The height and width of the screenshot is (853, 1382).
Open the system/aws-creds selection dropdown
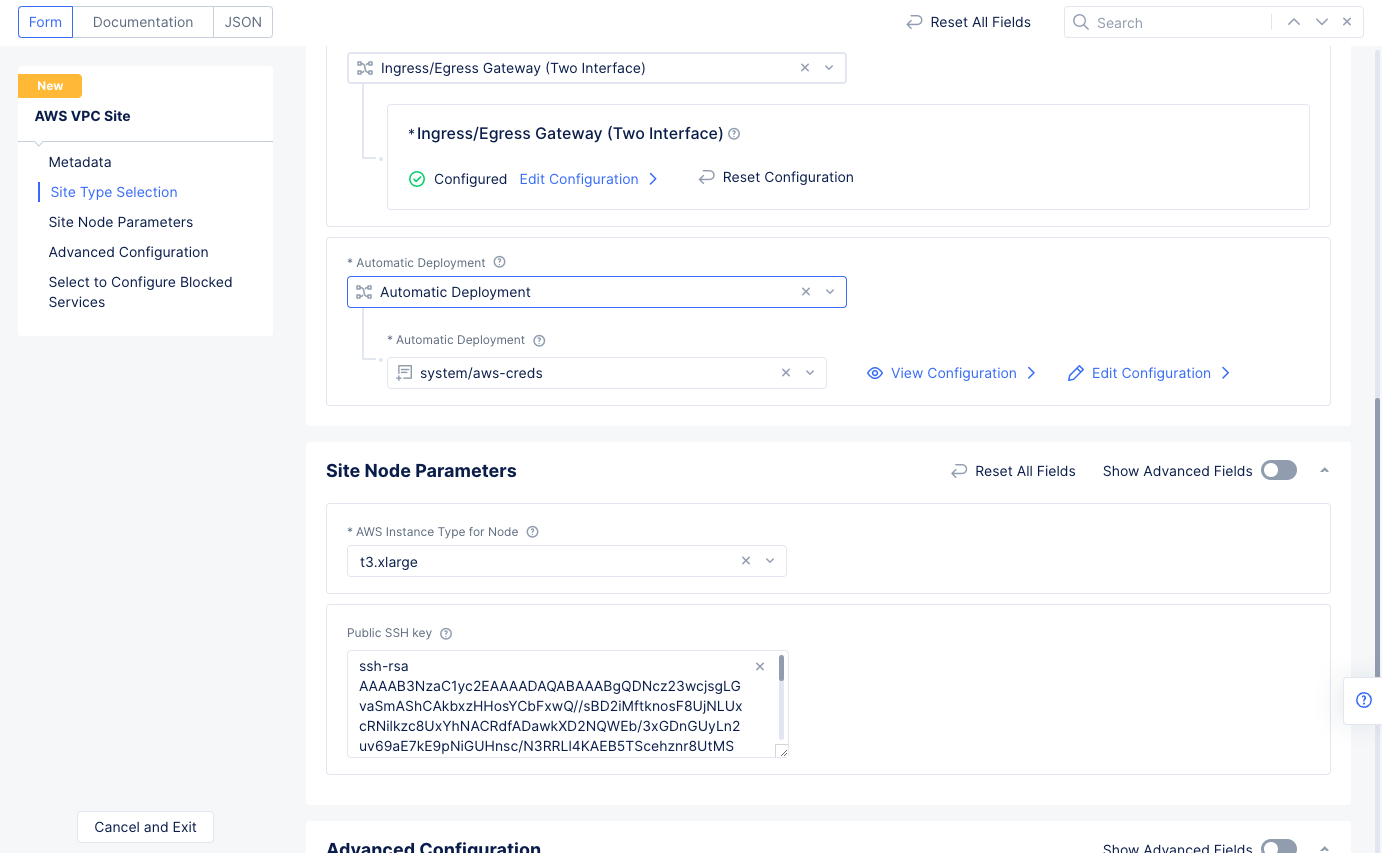[810, 372]
